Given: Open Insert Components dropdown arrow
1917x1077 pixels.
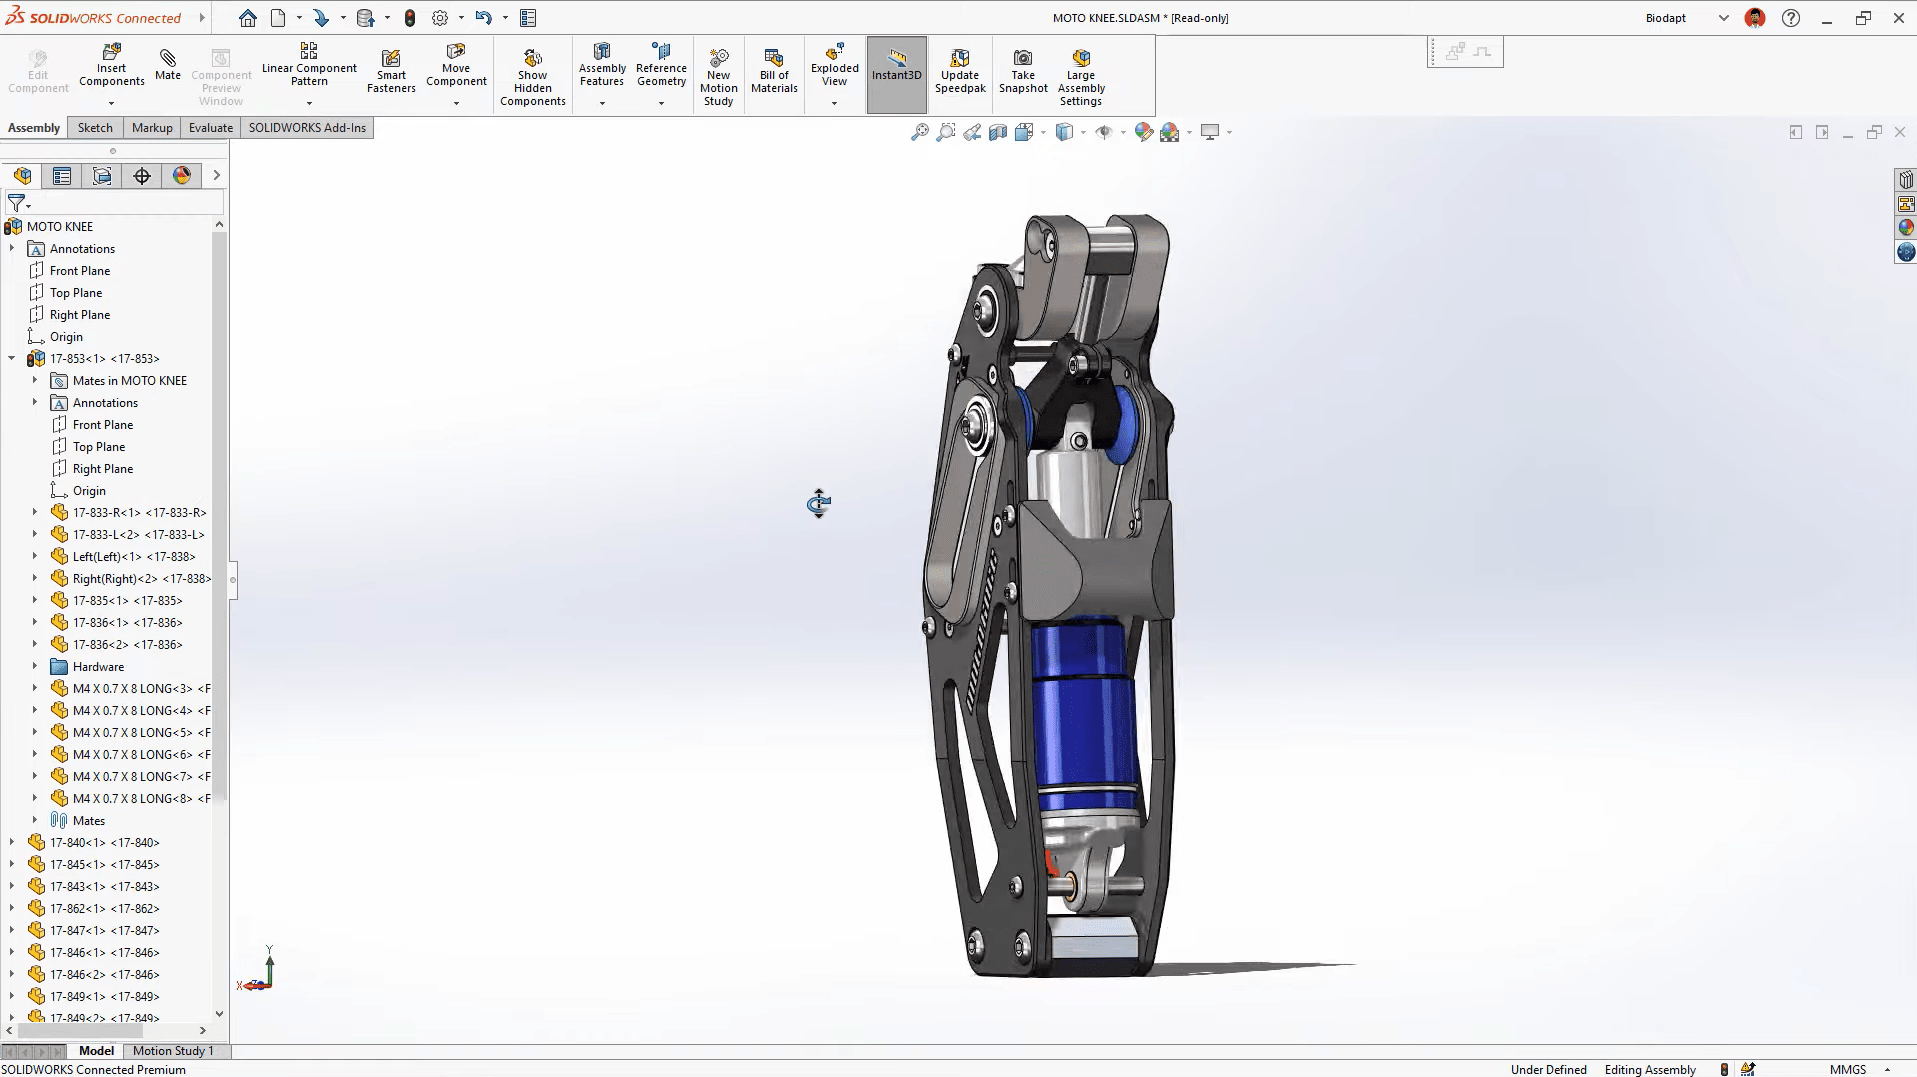Looking at the screenshot, I should pyautogui.click(x=111, y=103).
